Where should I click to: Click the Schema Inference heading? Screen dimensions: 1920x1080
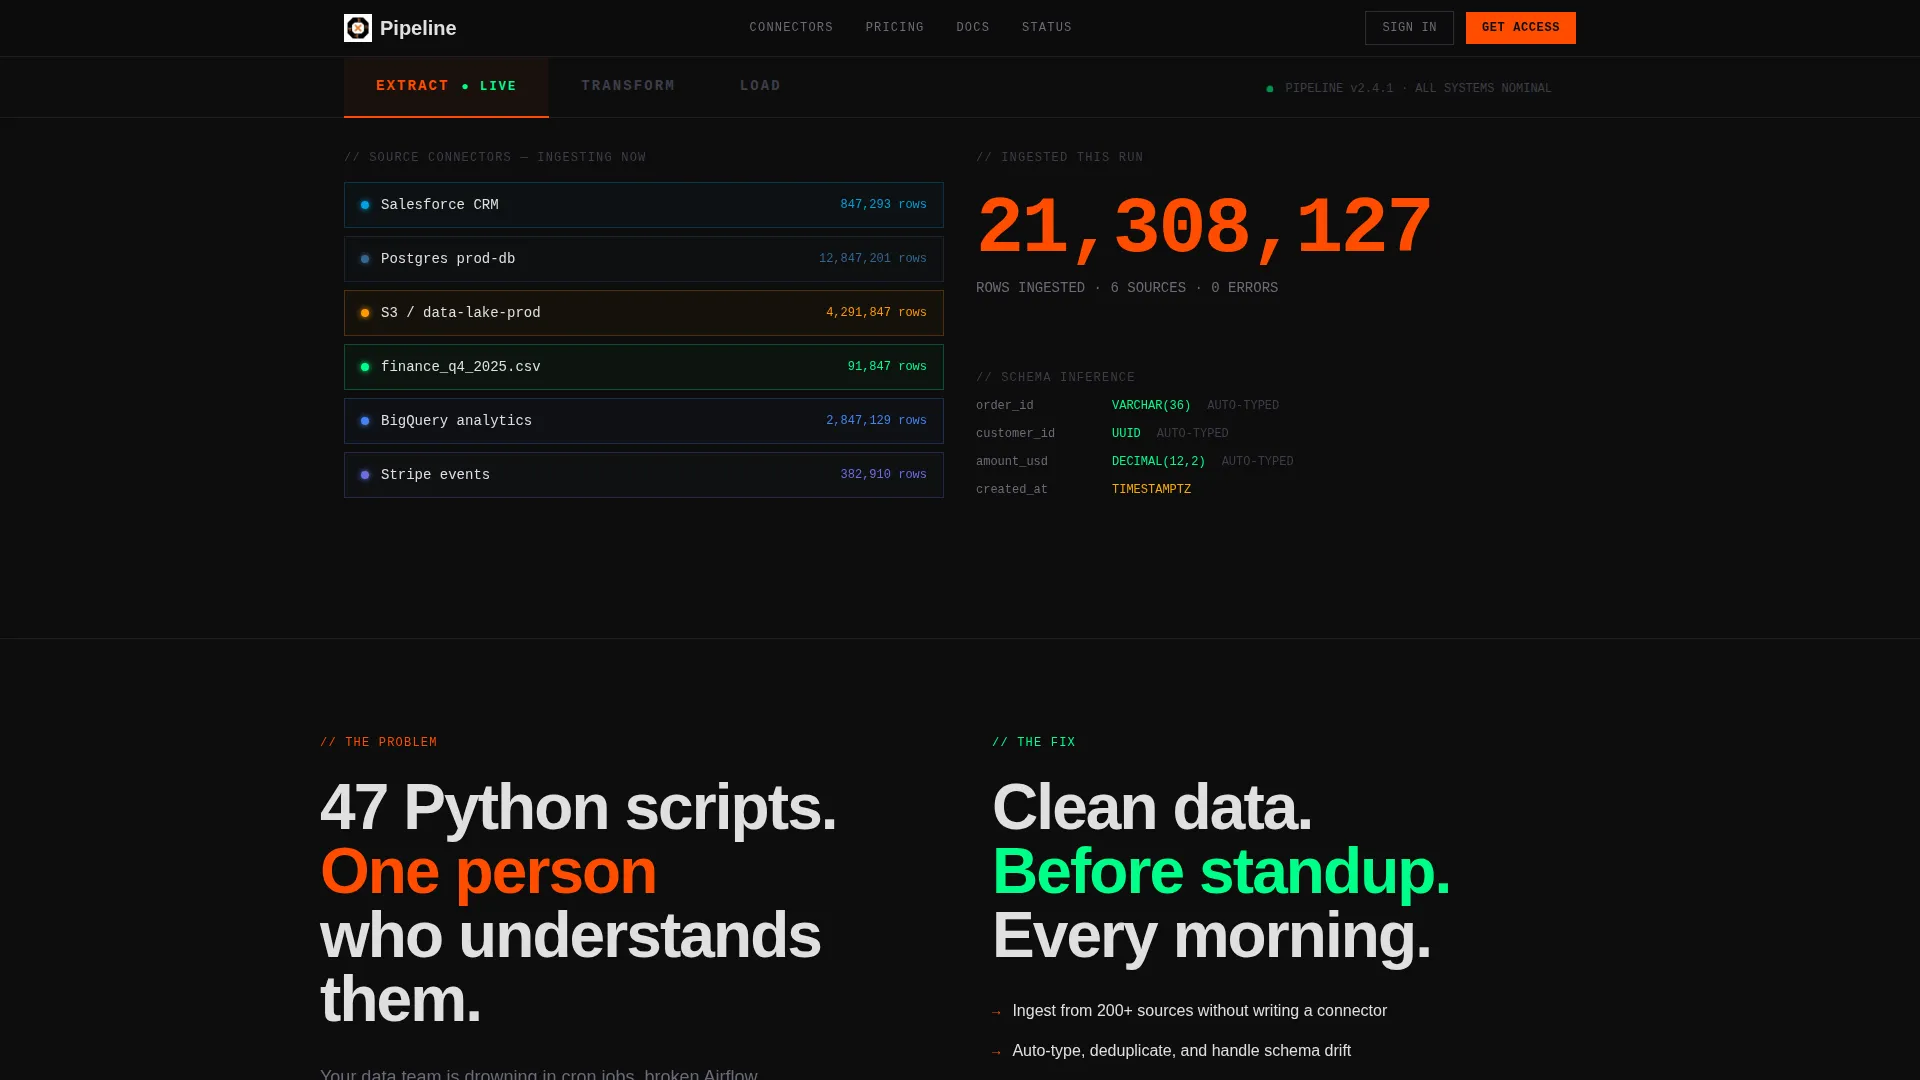tap(1055, 378)
